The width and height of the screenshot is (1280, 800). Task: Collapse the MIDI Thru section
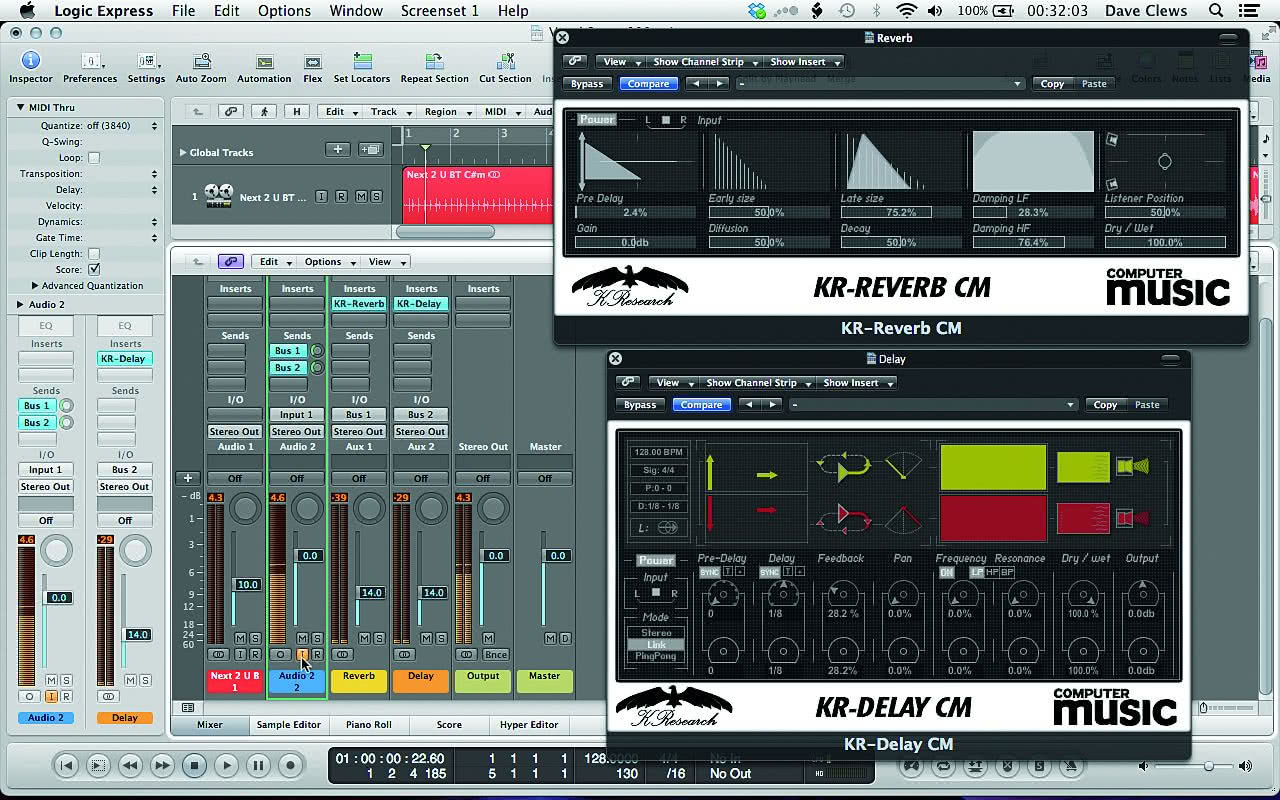pyautogui.click(x=20, y=107)
